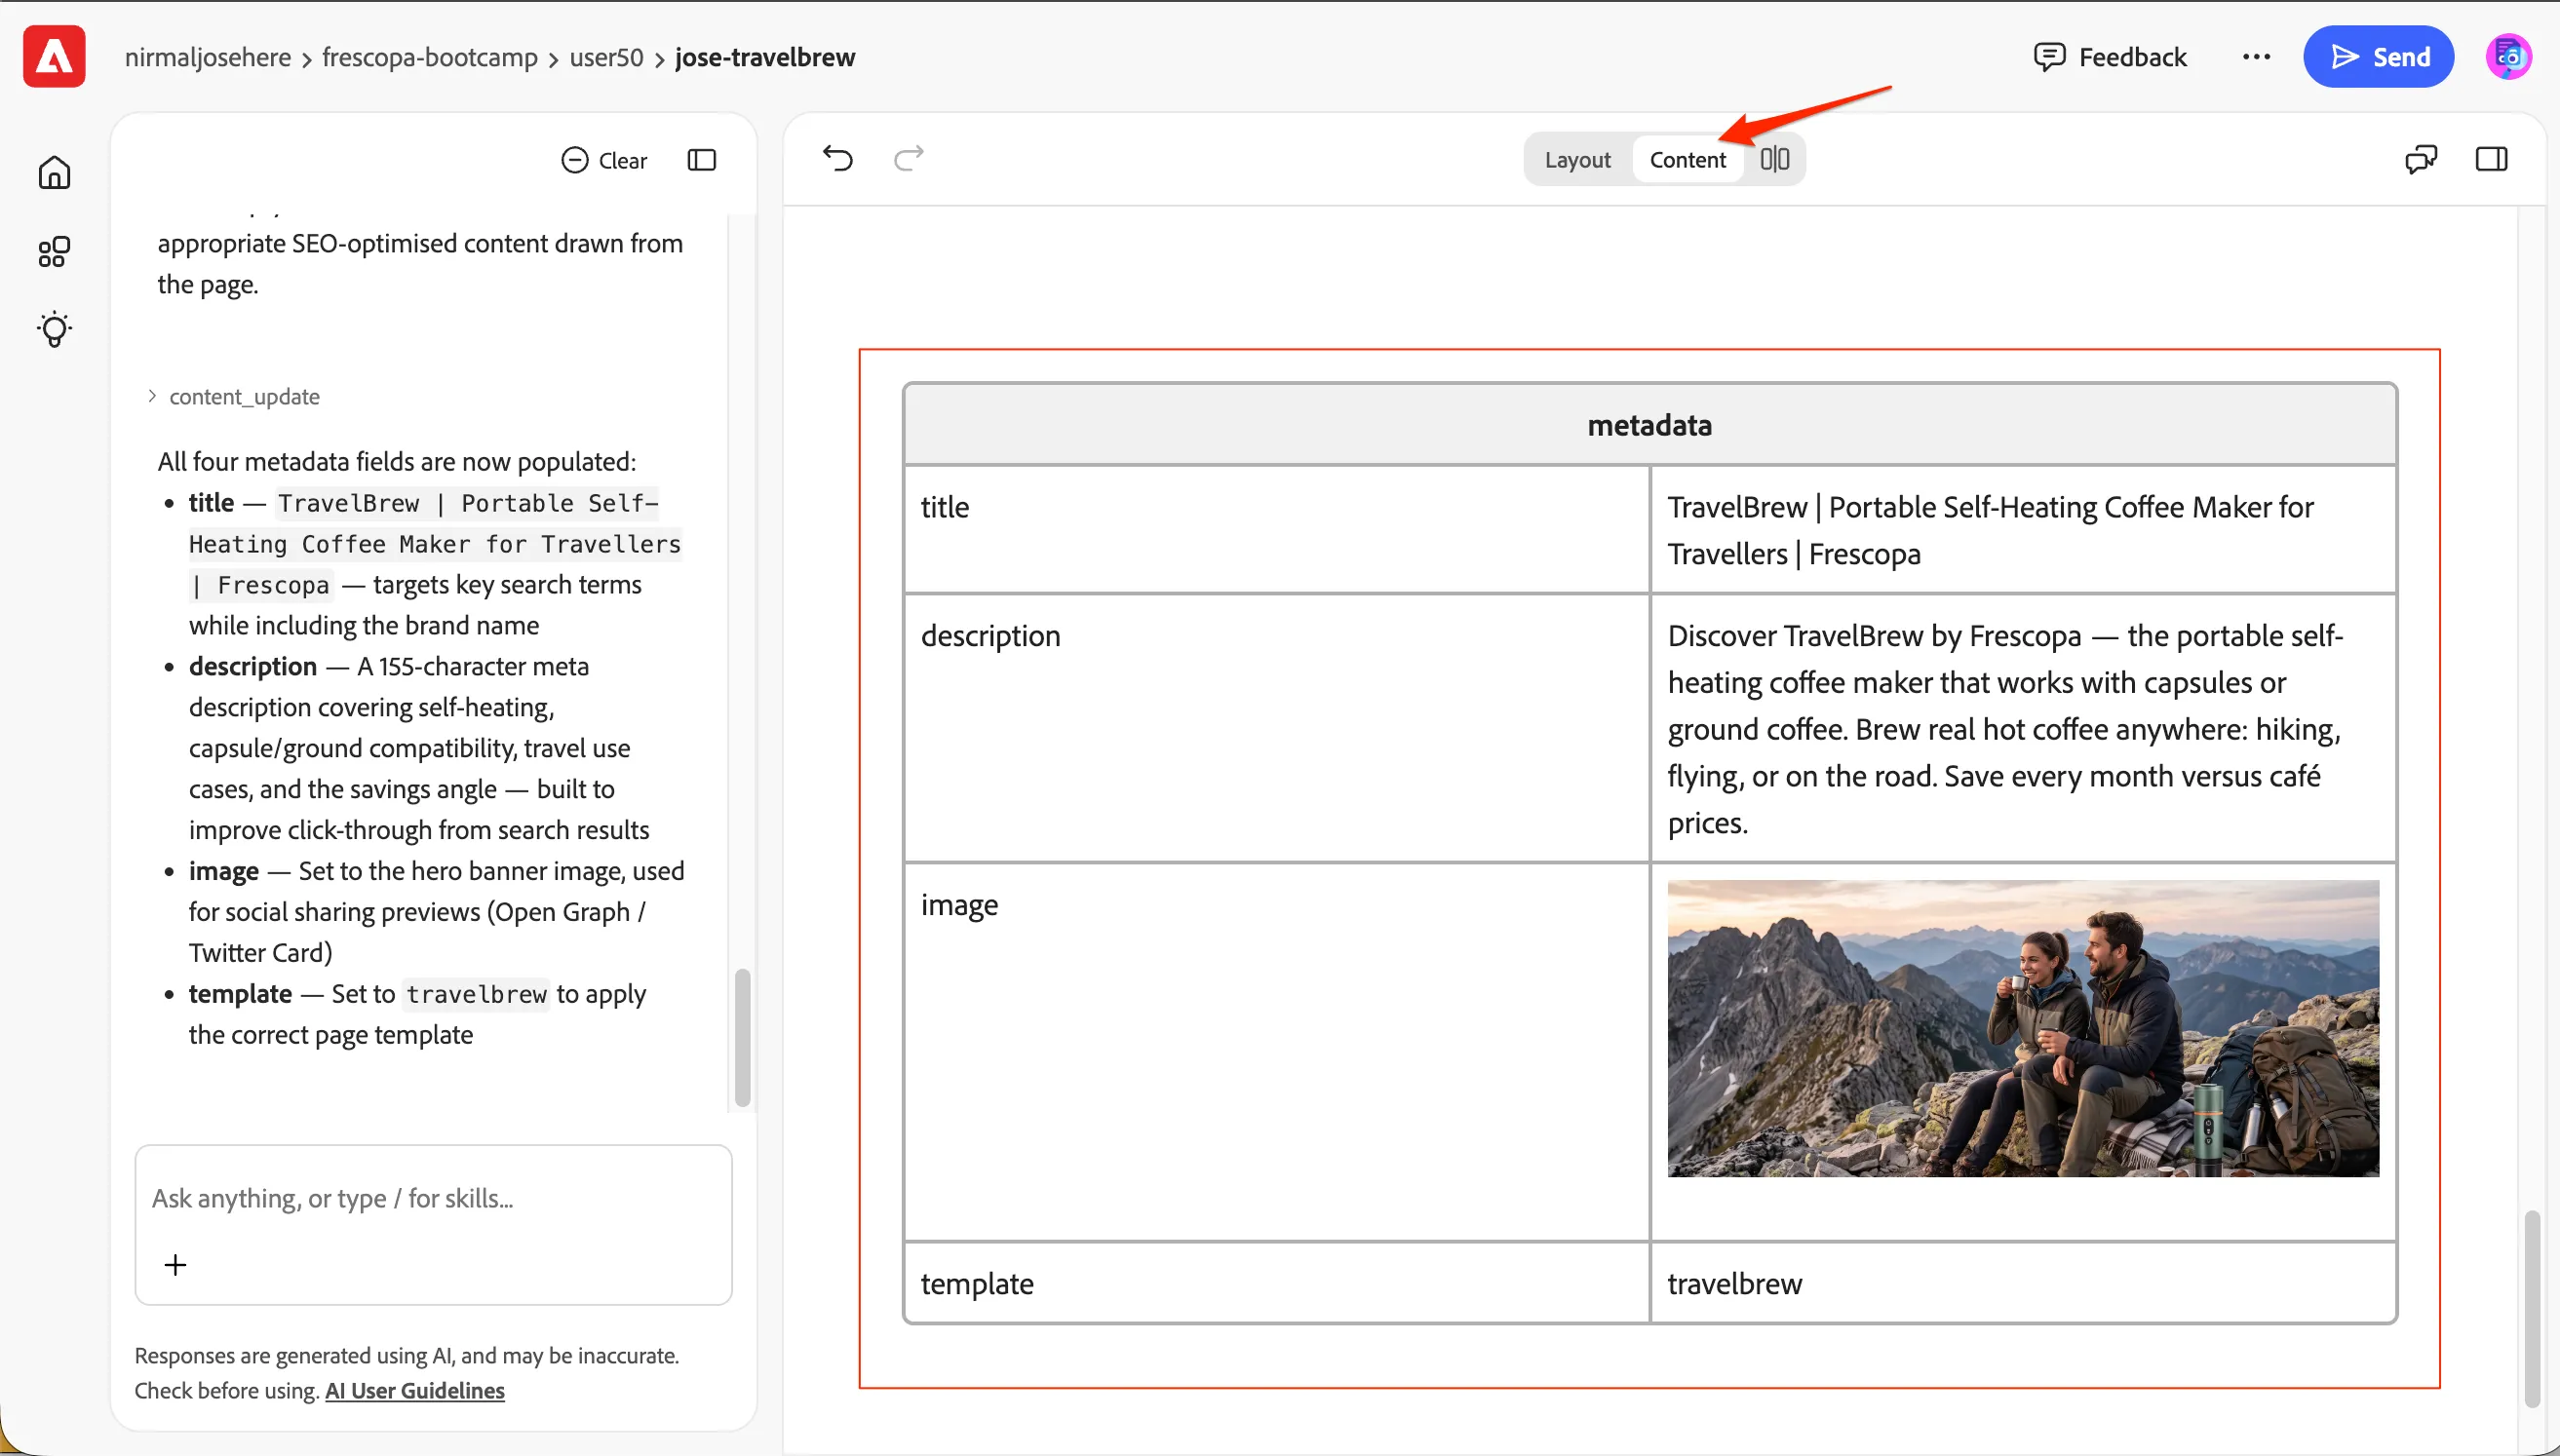Clear the chat conversation
Viewport: 2560px width, 1456px height.
click(x=604, y=160)
